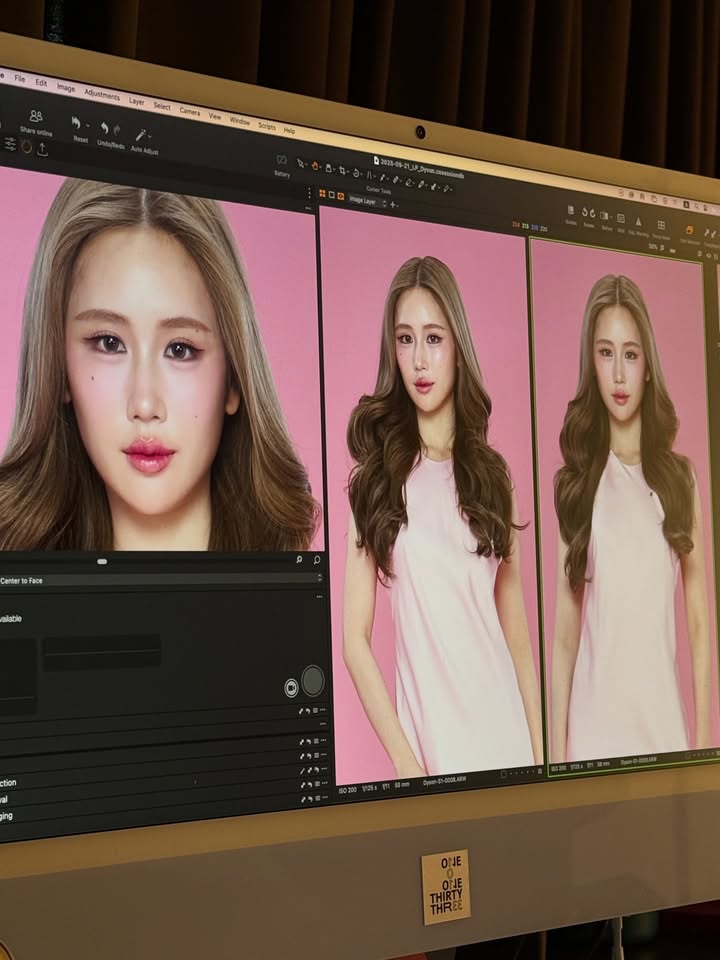The width and height of the screenshot is (720, 960).
Task: Open the Image Layer dropdown
Action: pos(367,200)
